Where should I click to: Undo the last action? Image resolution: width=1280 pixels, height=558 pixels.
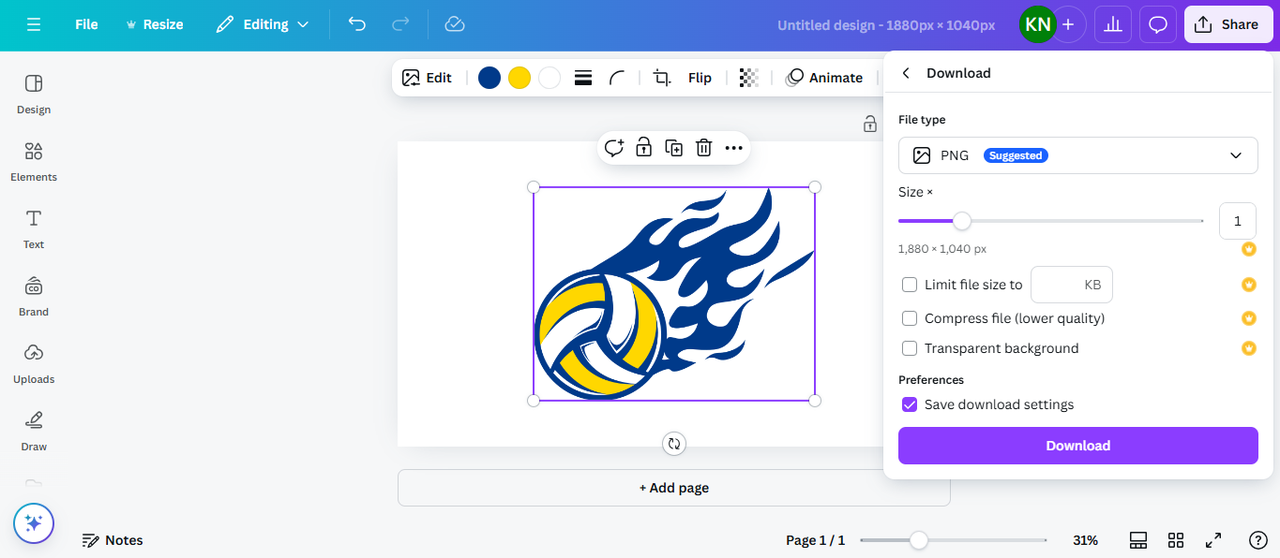click(357, 24)
